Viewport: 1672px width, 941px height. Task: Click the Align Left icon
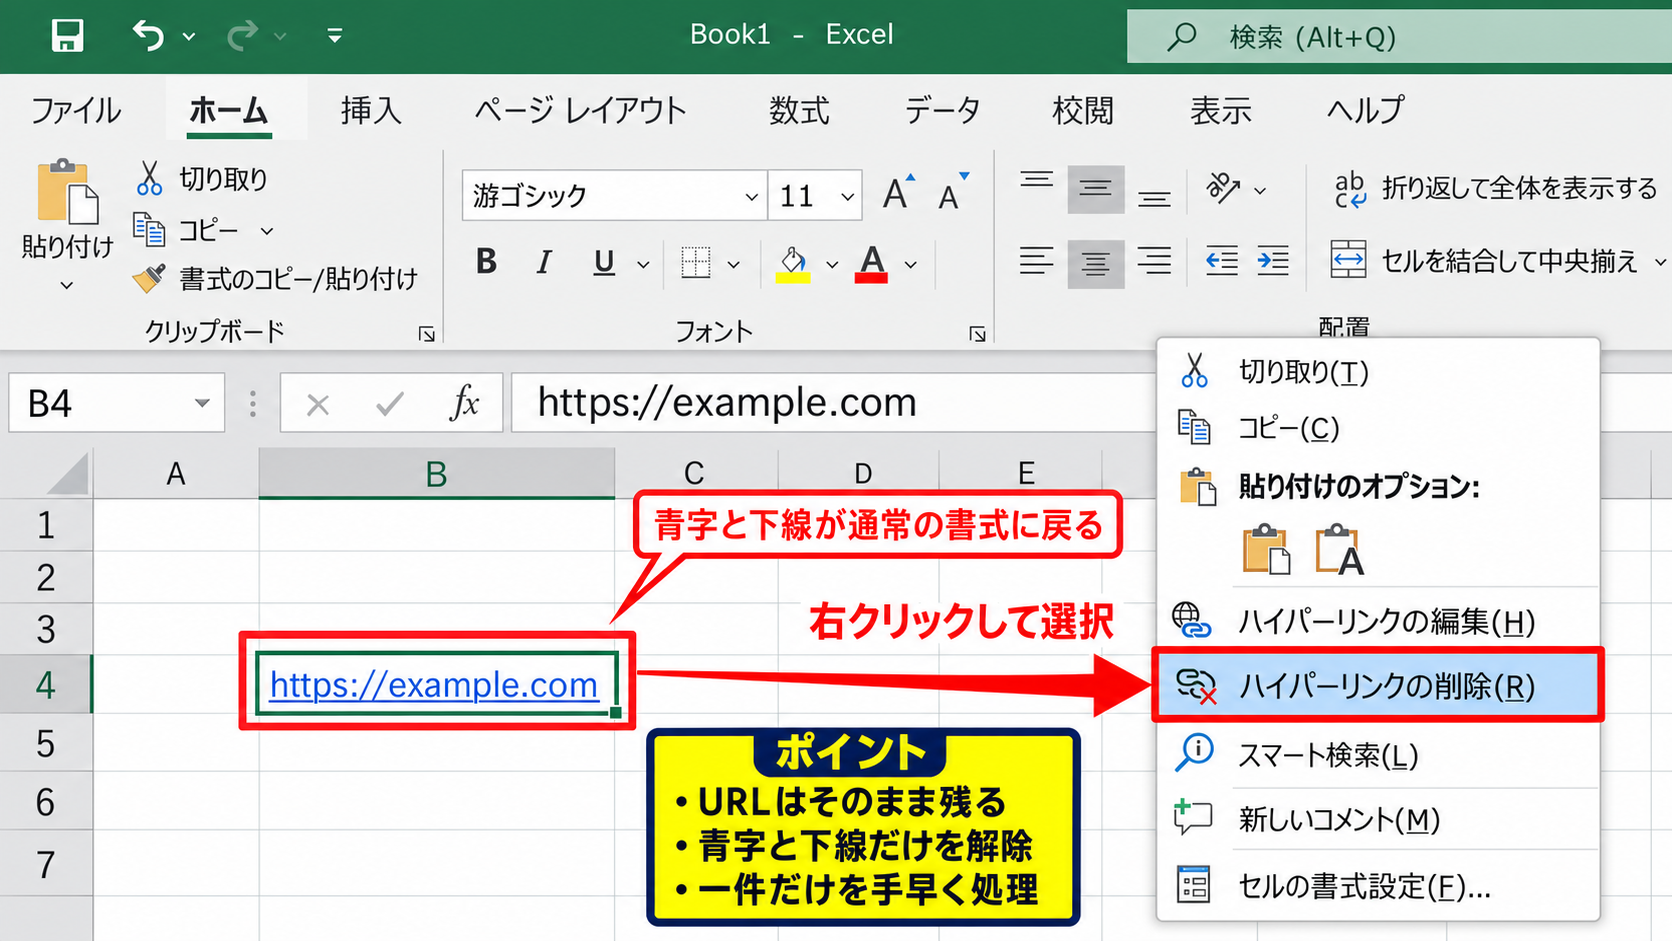[x=1036, y=263]
